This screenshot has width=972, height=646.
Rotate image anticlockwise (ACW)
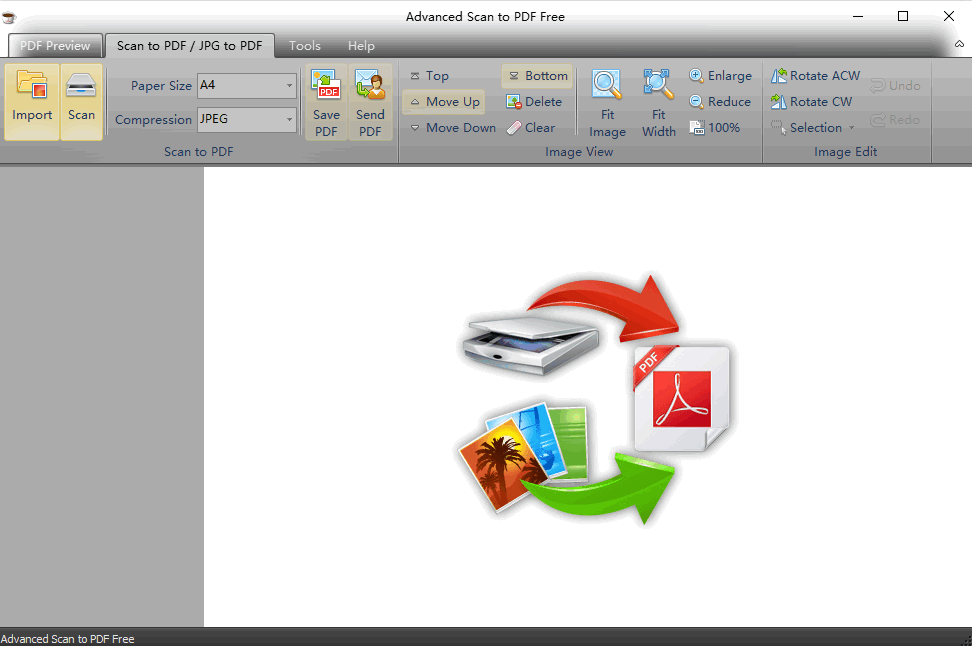point(815,76)
